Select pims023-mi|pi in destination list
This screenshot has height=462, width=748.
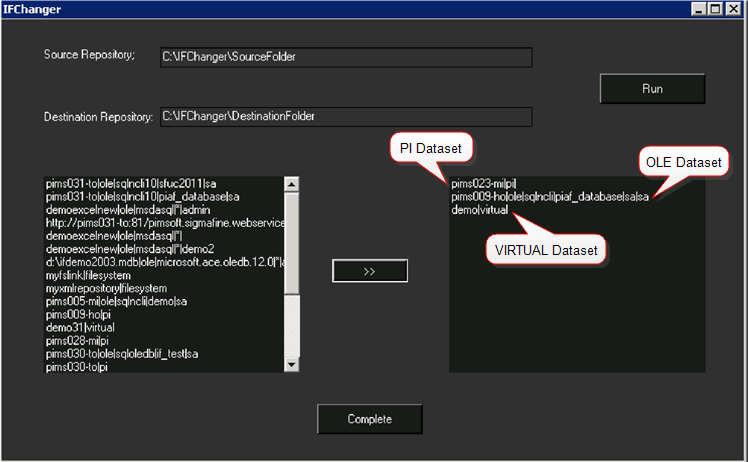pyautogui.click(x=481, y=184)
